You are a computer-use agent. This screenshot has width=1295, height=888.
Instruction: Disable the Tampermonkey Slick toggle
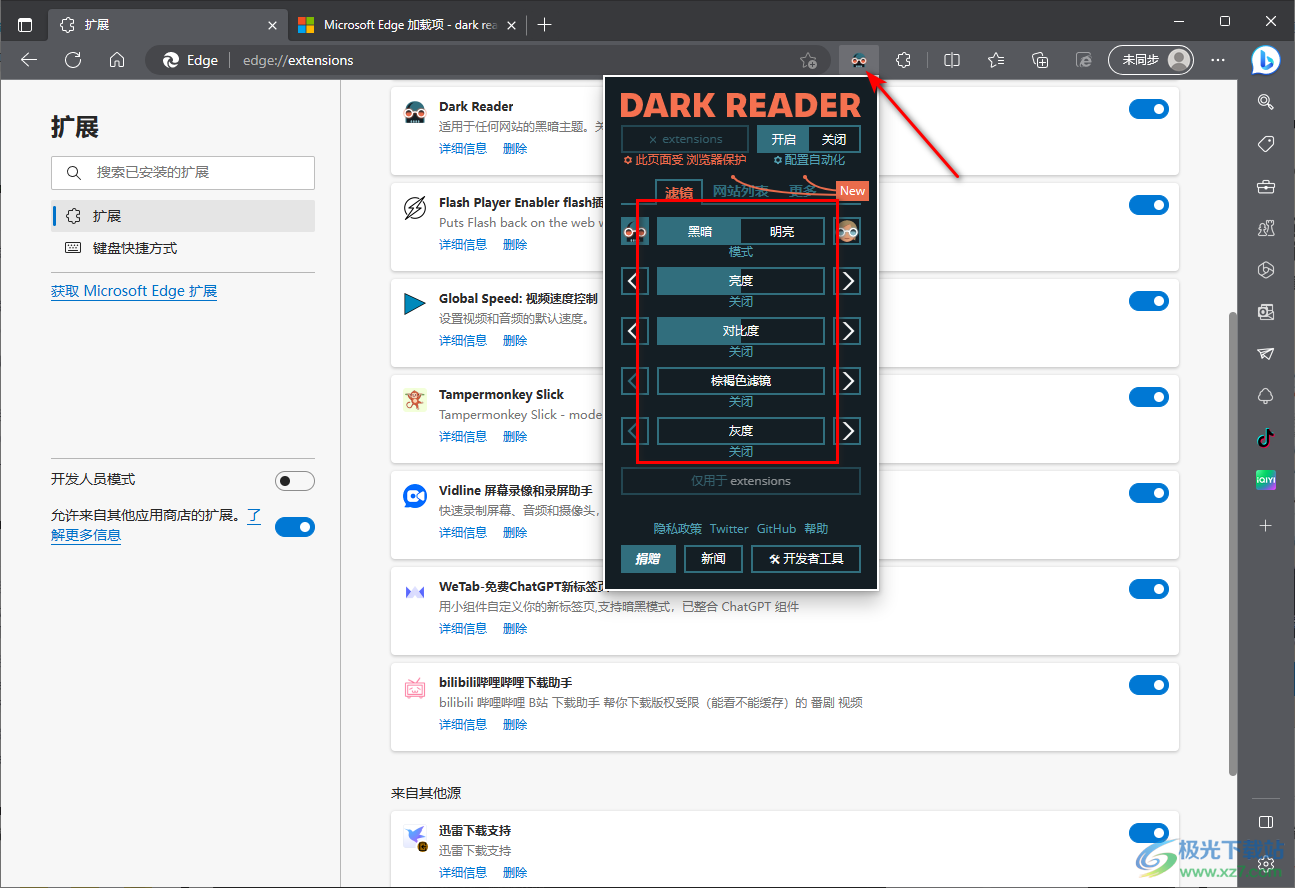pyautogui.click(x=1149, y=397)
